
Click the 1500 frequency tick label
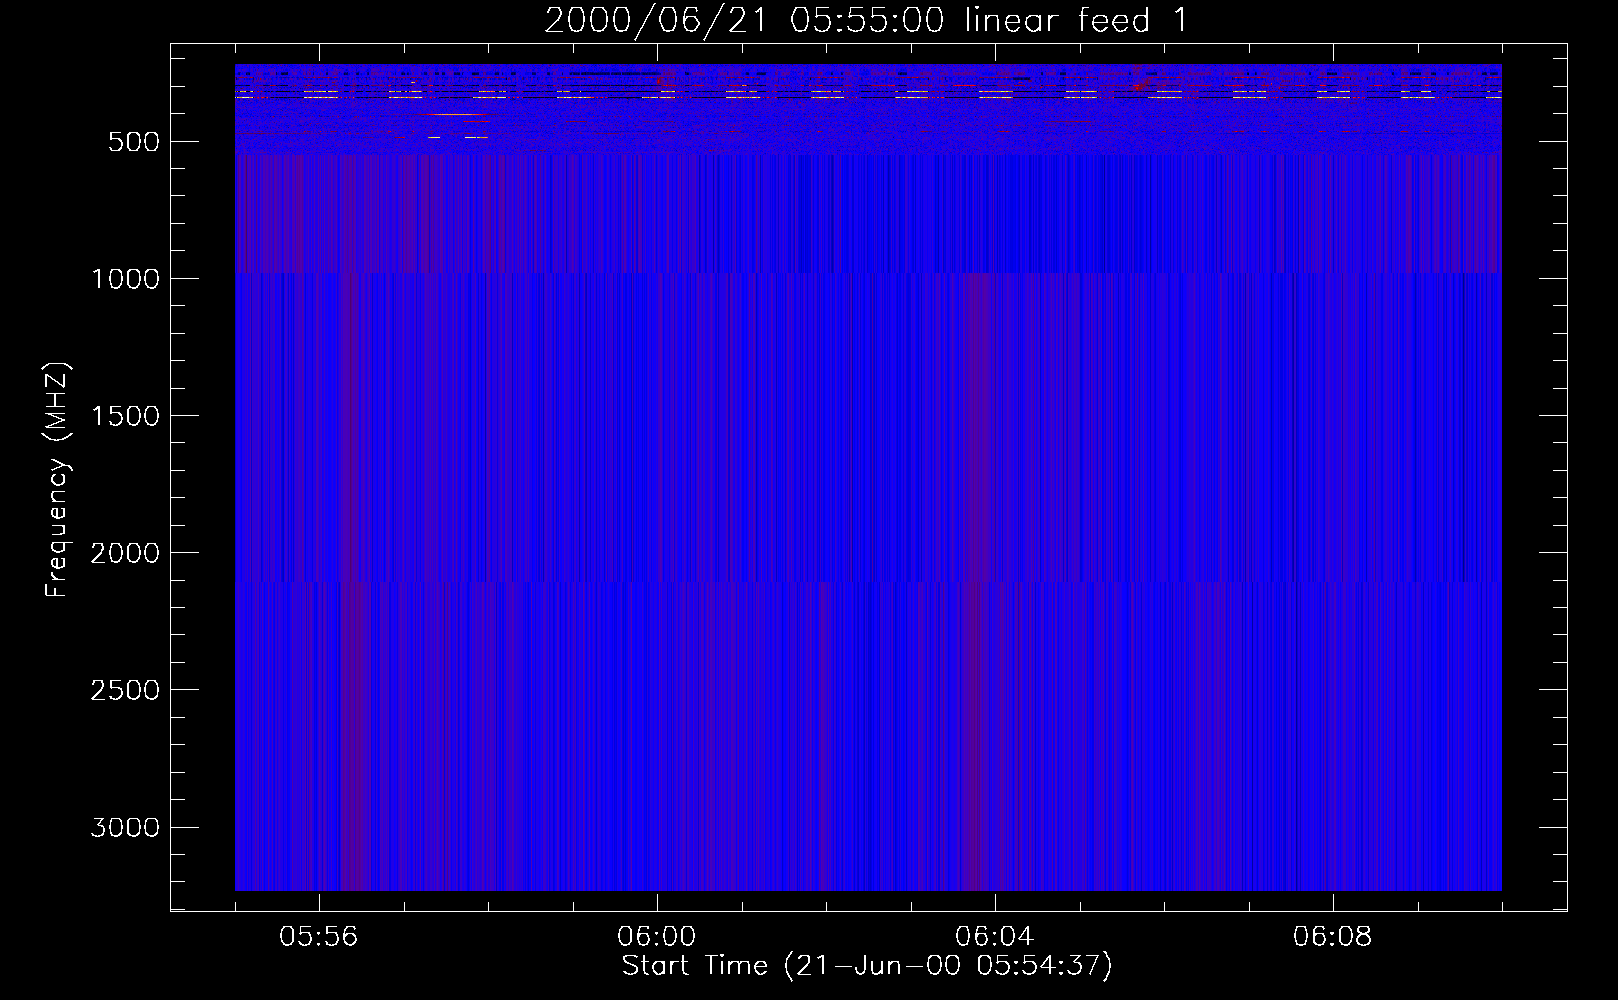(125, 416)
